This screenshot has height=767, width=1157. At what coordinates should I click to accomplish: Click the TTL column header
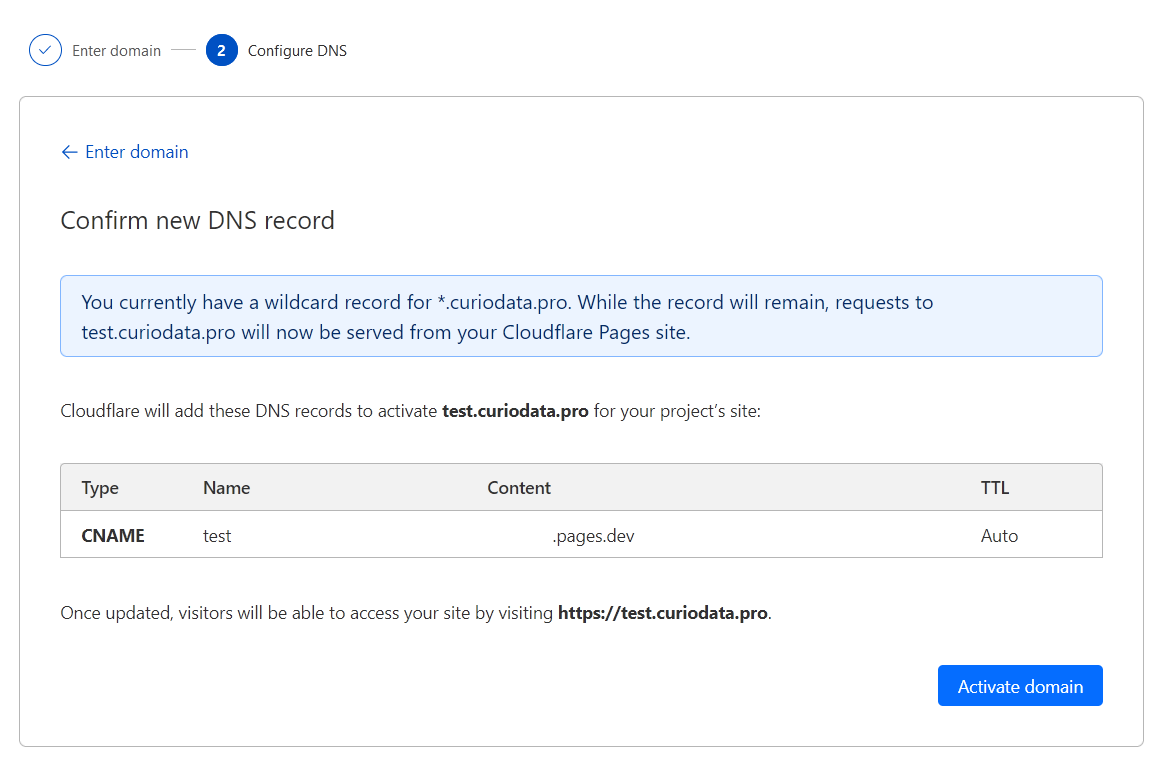994,488
